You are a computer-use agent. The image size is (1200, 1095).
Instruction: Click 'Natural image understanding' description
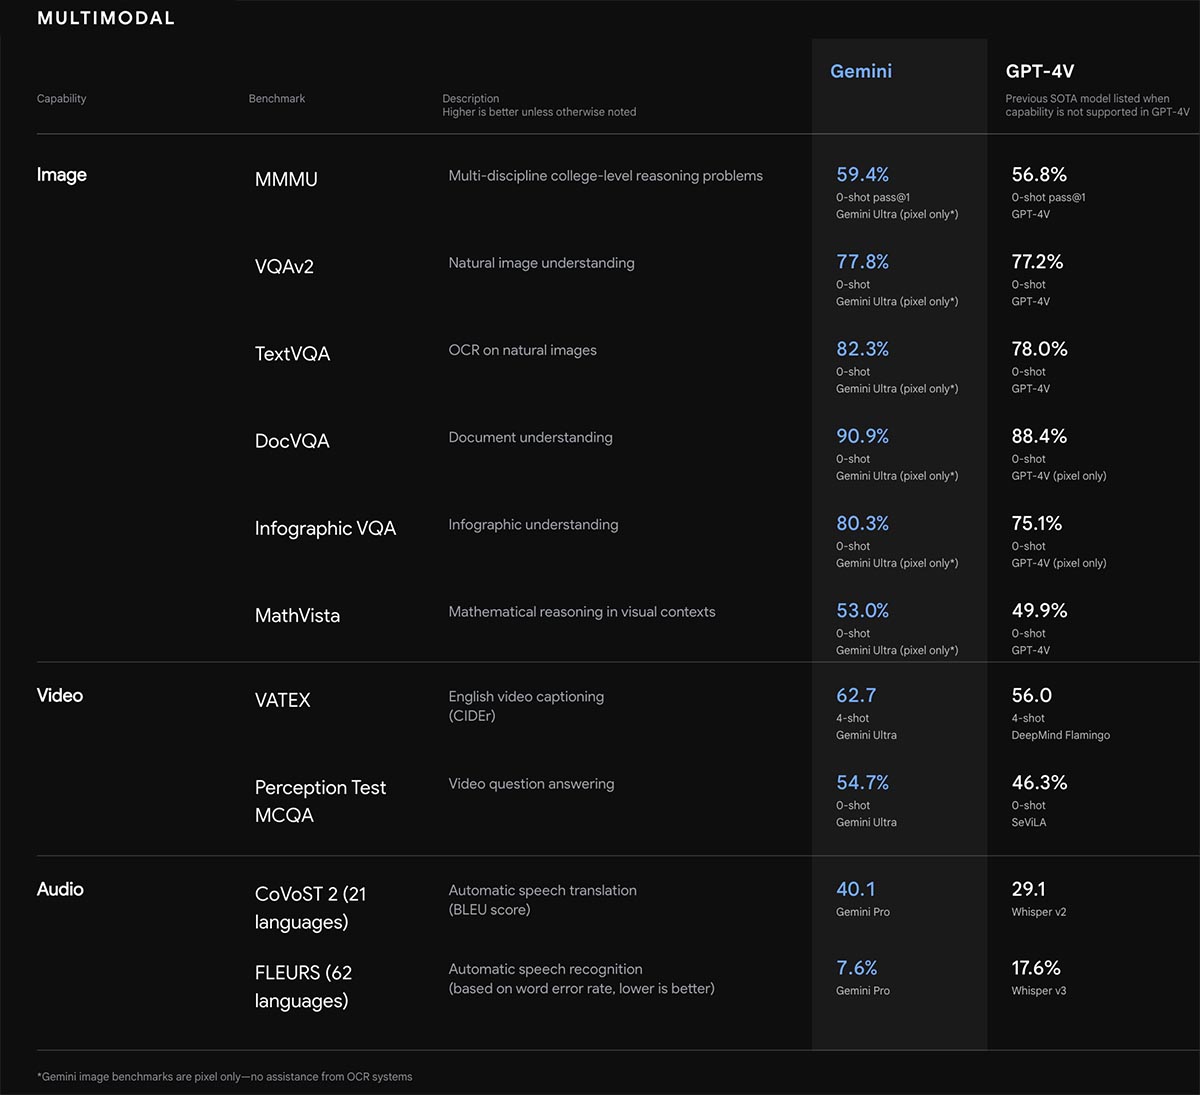(x=541, y=263)
